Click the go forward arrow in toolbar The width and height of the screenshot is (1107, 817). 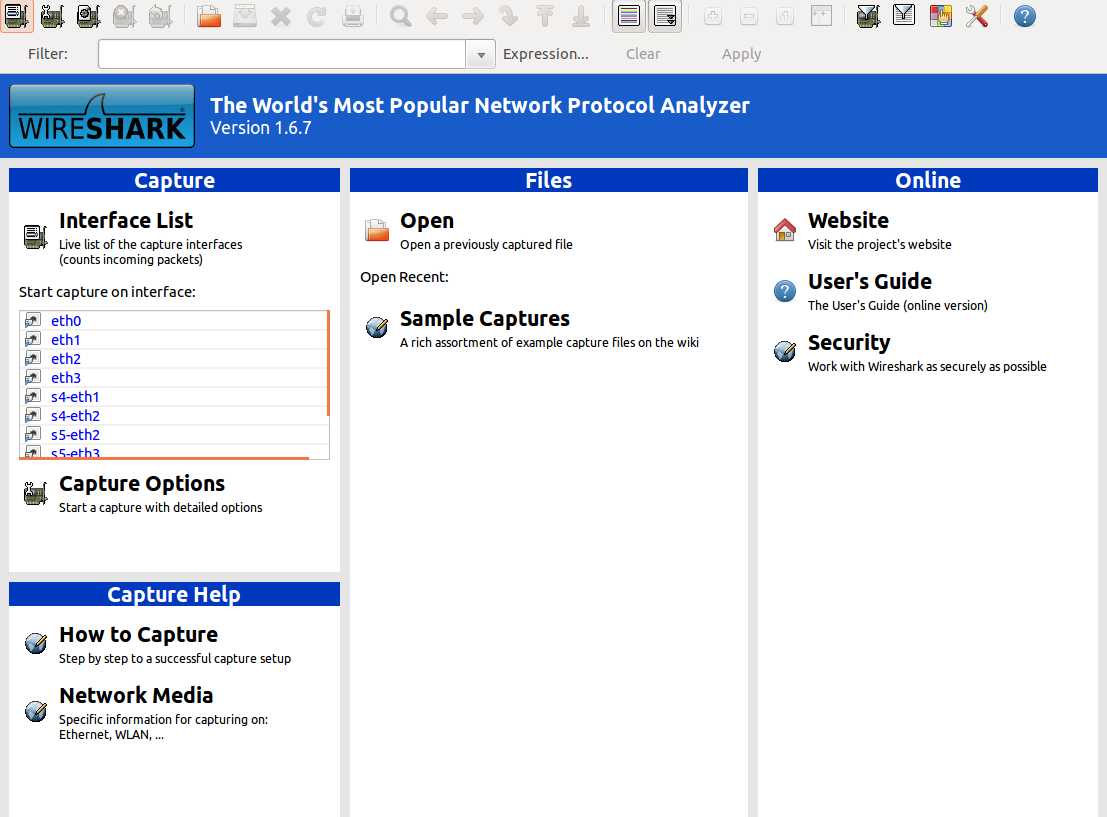pos(472,16)
